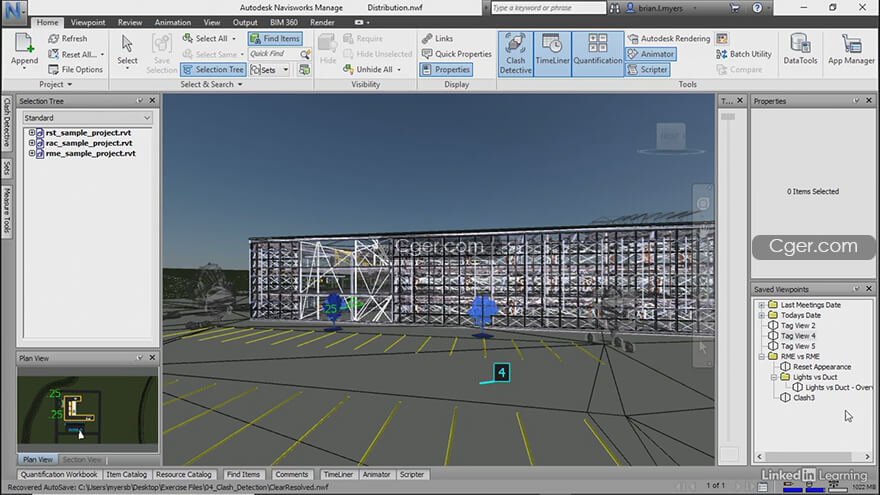The width and height of the screenshot is (880, 495).
Task: Open the Viewpoint ribbon tab
Action: point(88,22)
